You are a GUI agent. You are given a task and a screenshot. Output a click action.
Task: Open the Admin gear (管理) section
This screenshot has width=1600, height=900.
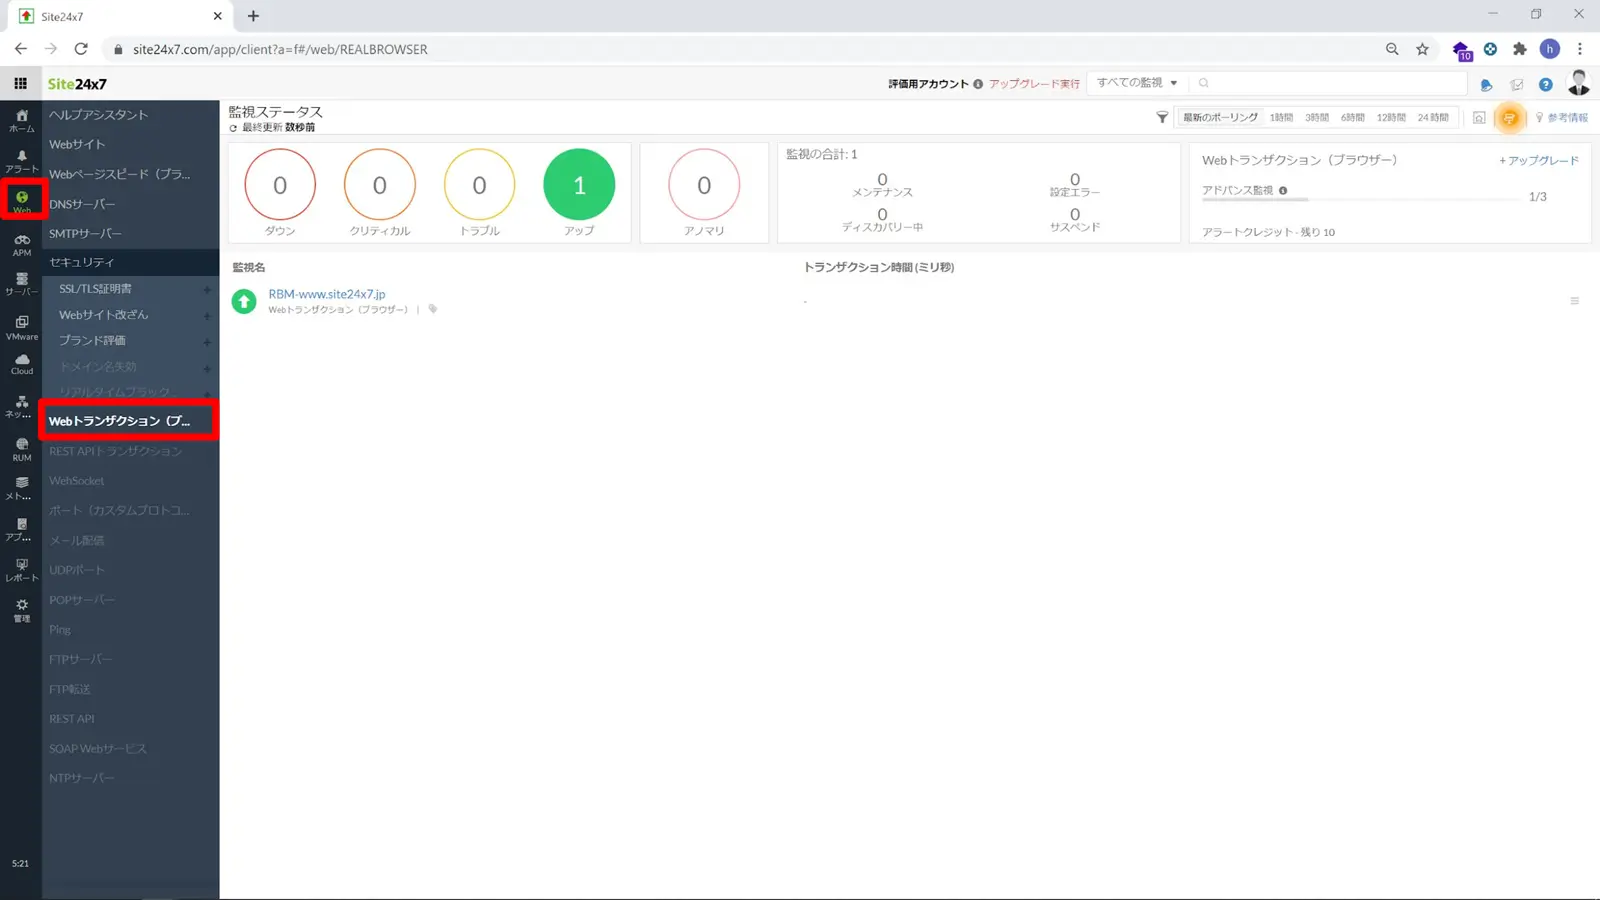coord(21,610)
